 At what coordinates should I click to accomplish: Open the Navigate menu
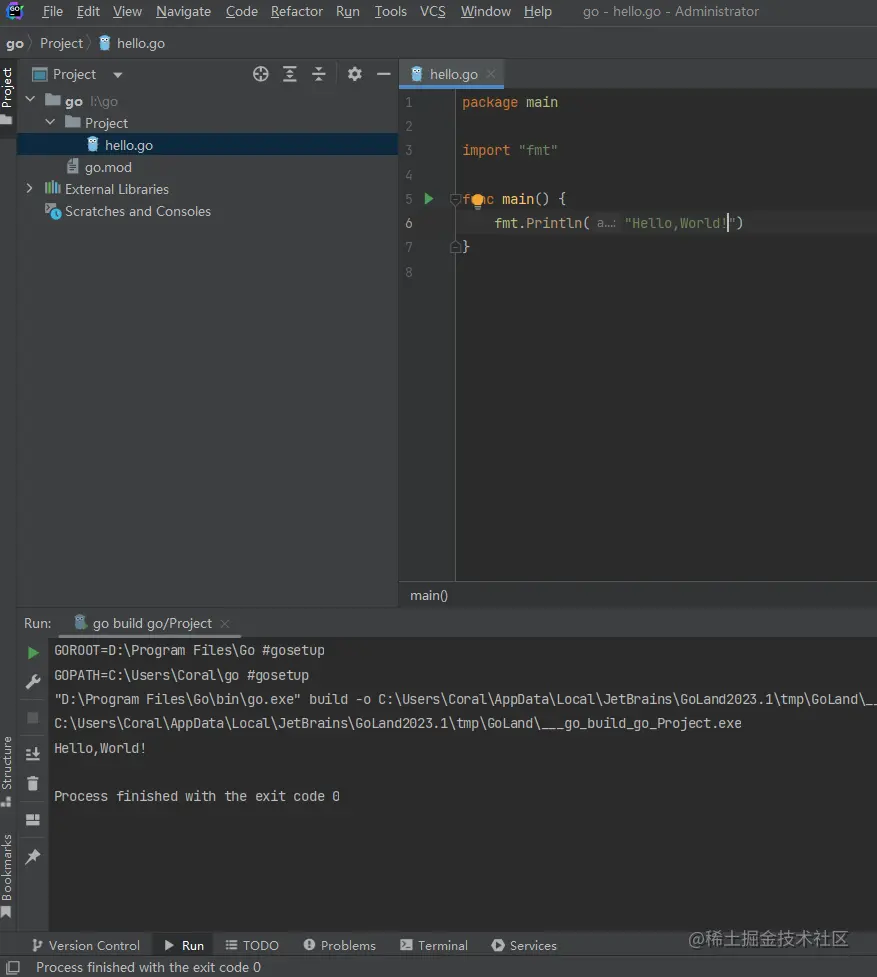[x=183, y=11]
